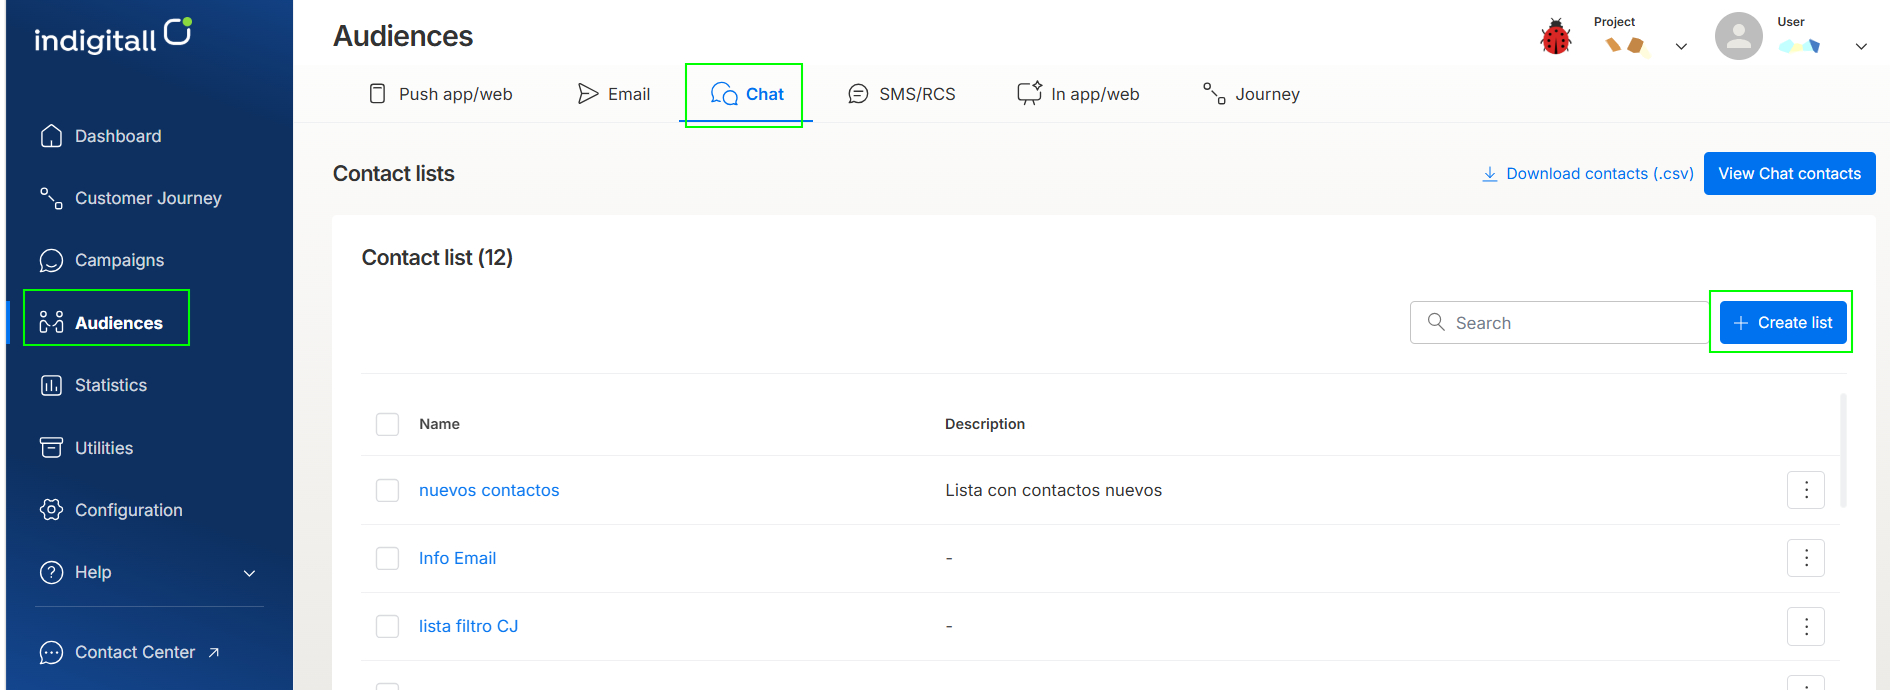
Task: Switch to the SMS/RCS tab
Action: [x=901, y=94]
